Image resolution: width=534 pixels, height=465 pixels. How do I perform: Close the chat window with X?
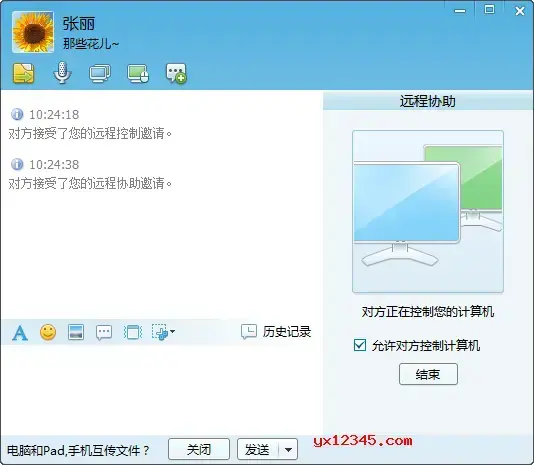[x=520, y=11]
